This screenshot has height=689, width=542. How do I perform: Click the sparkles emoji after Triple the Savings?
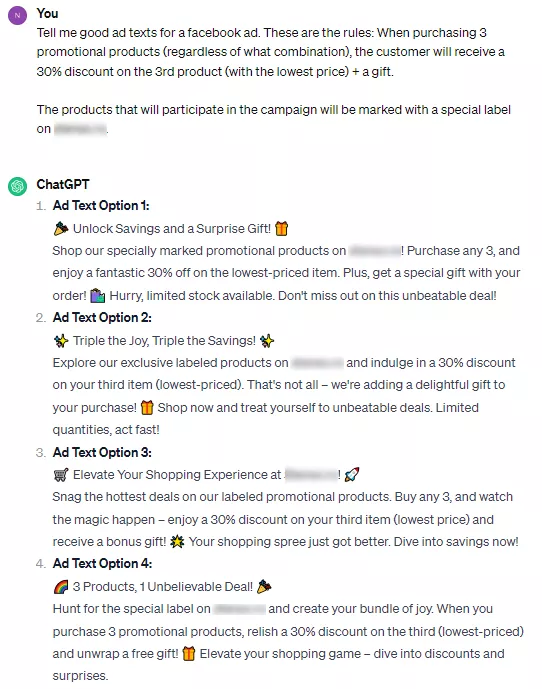click(x=267, y=341)
